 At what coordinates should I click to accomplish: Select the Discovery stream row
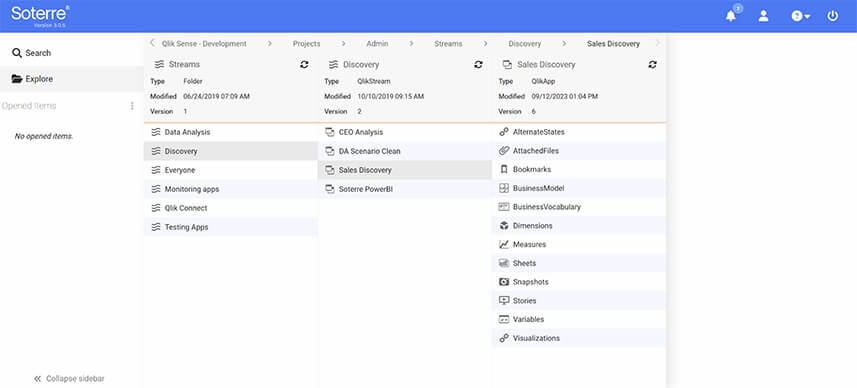(231, 151)
